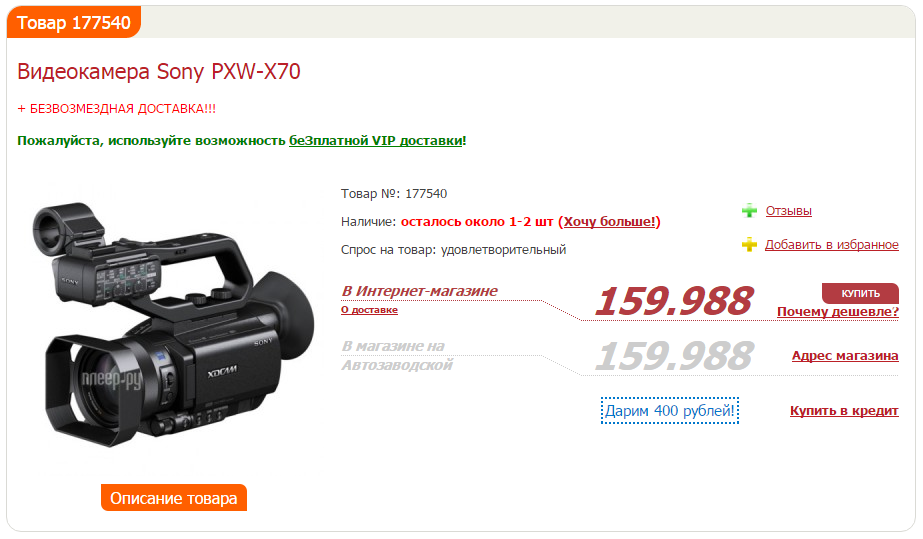Screen dimensions: 923x539
Task: Select the Товар 177540 tab
Action: click(74, 22)
